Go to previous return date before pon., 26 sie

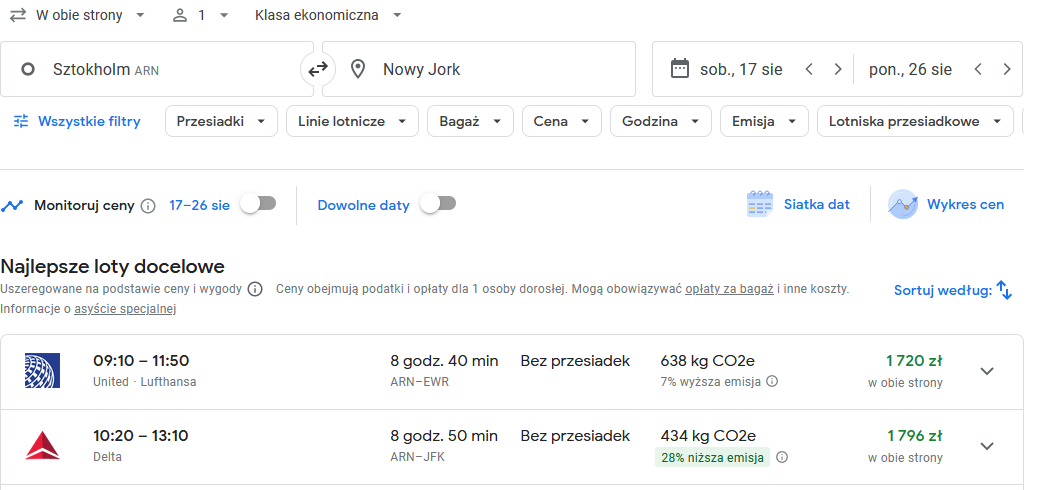(978, 69)
